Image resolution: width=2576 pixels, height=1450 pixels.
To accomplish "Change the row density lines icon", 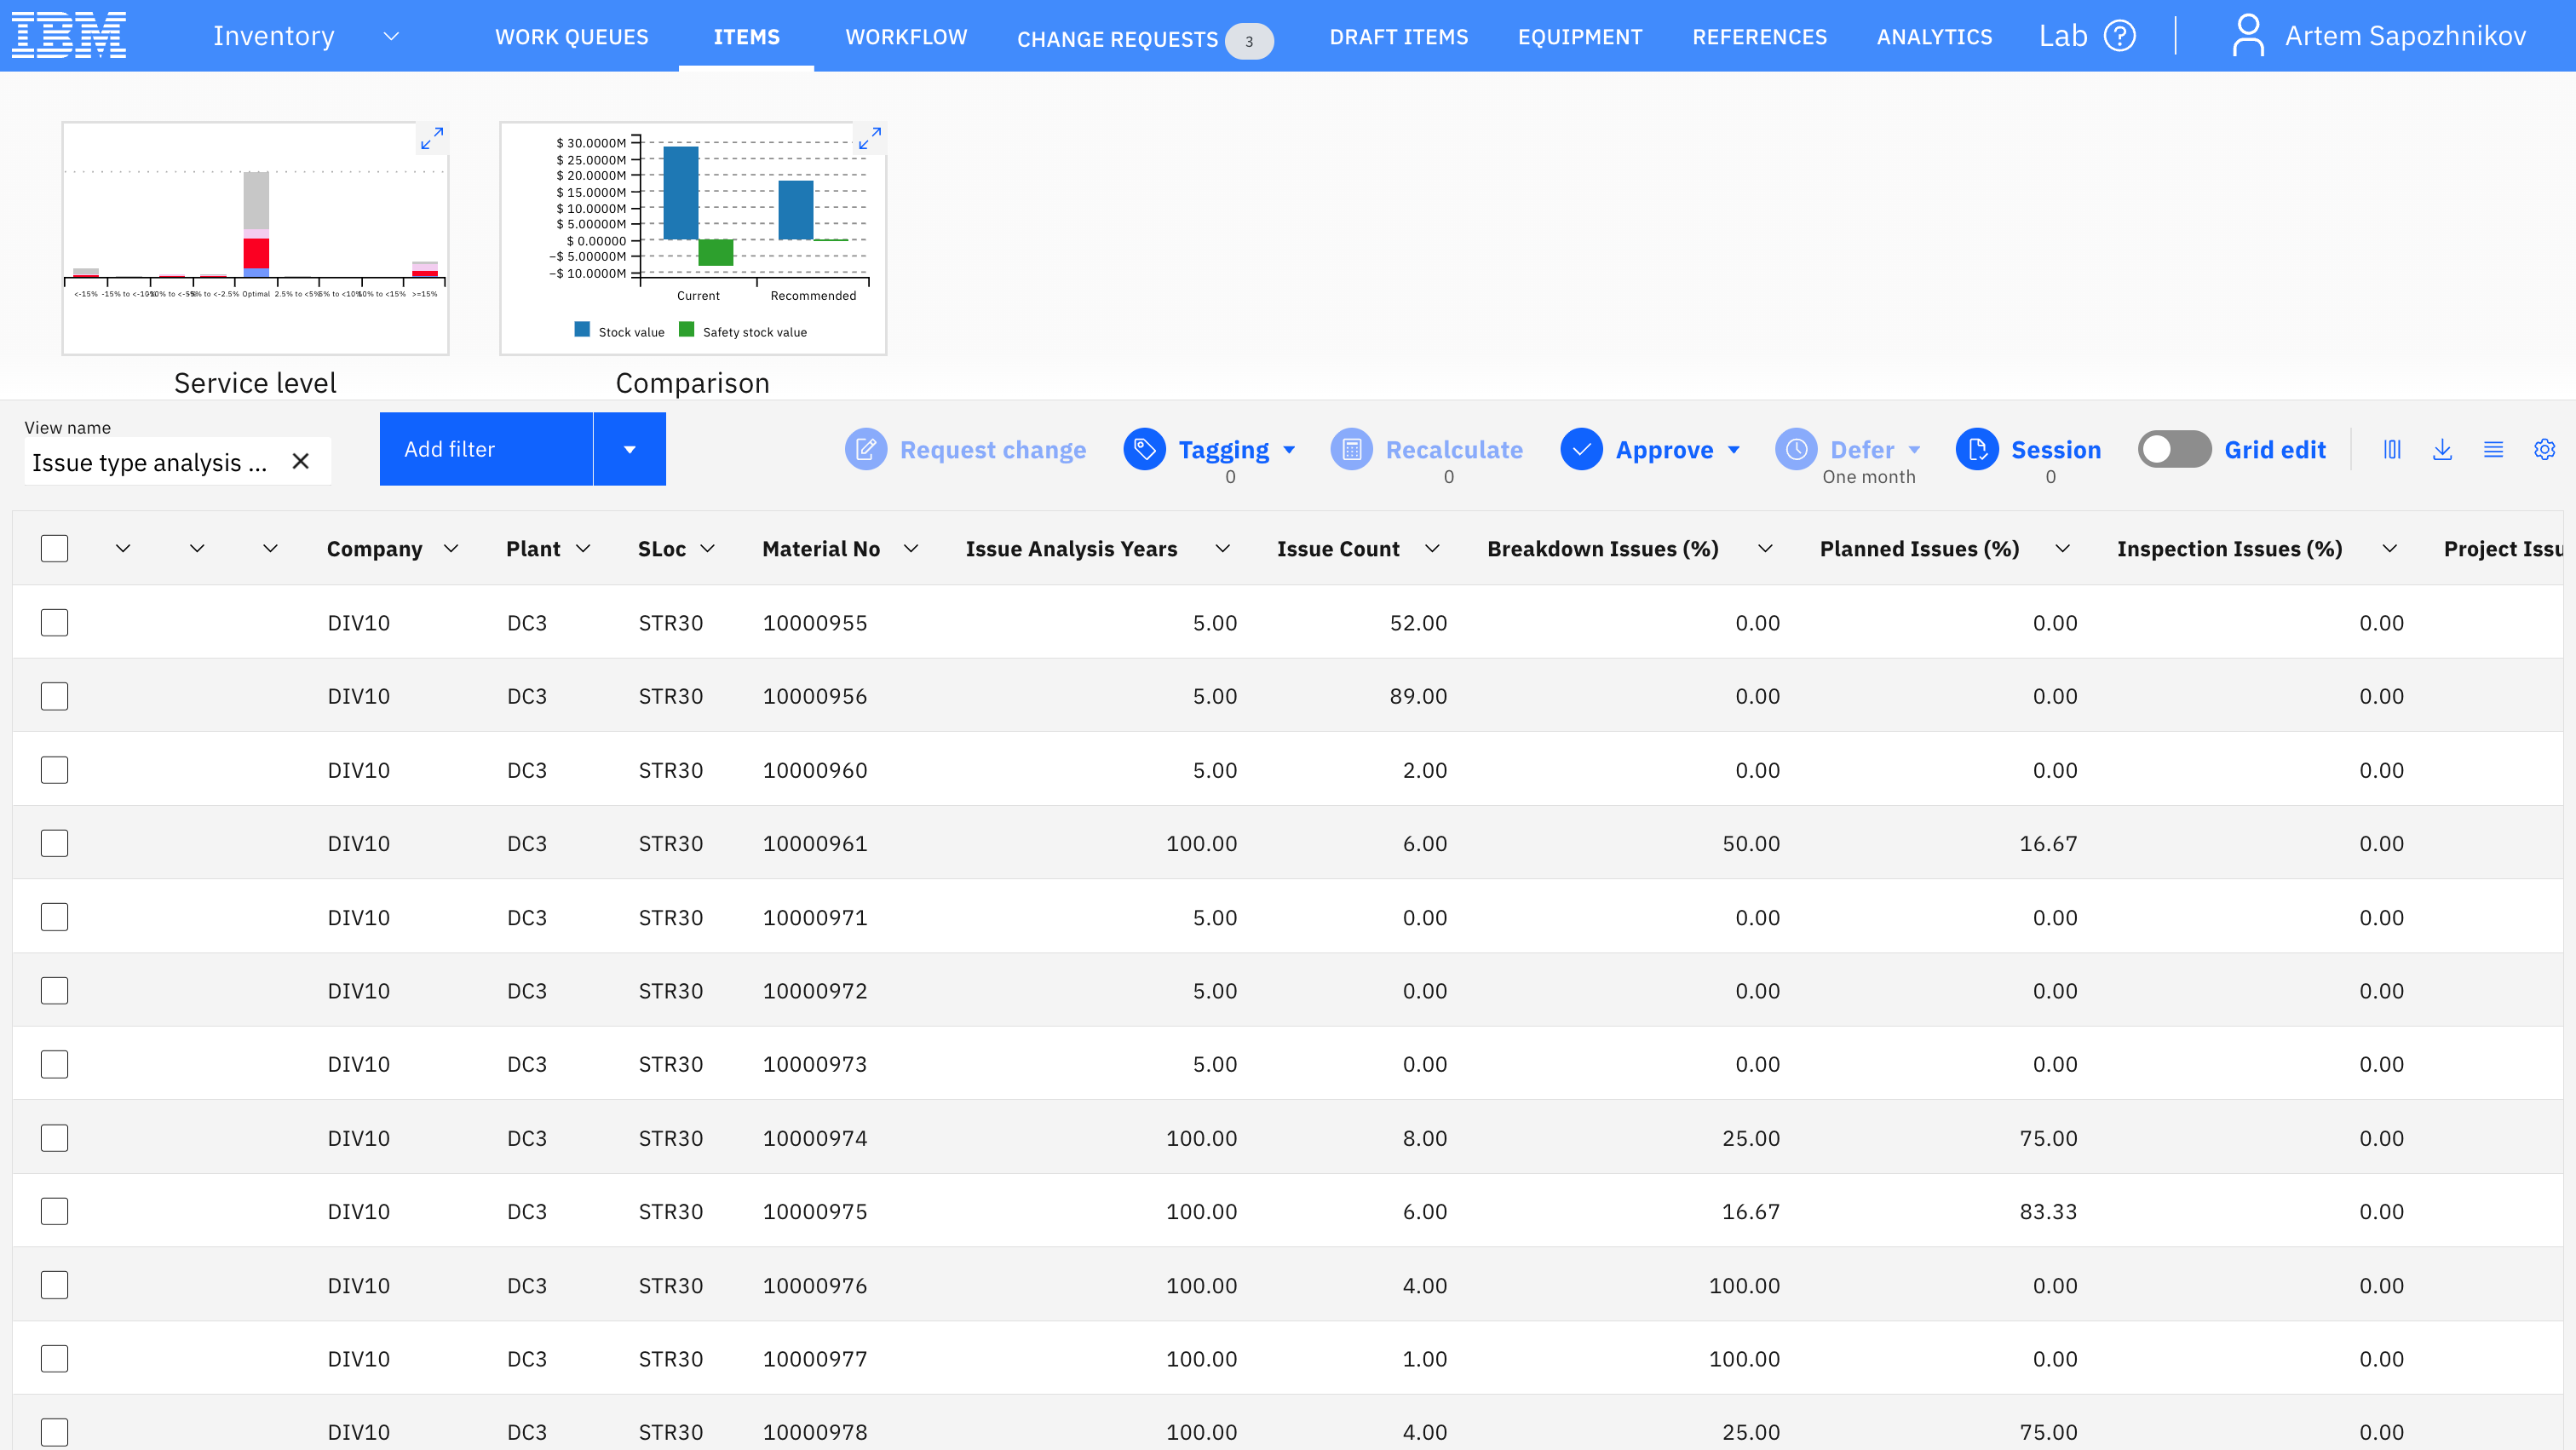I will [x=2494, y=450].
